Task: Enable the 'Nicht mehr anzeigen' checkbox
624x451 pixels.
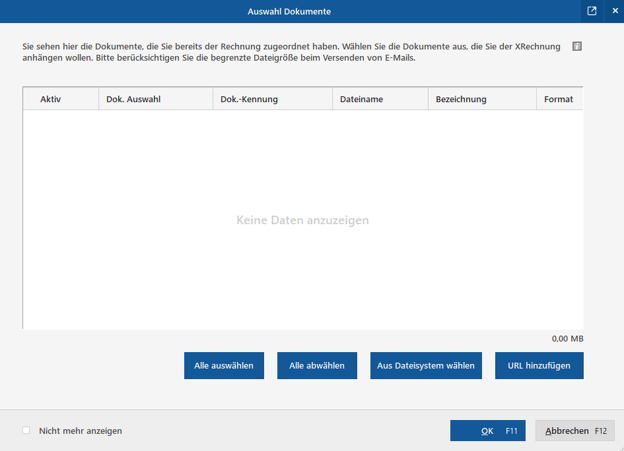Action: click(x=27, y=431)
